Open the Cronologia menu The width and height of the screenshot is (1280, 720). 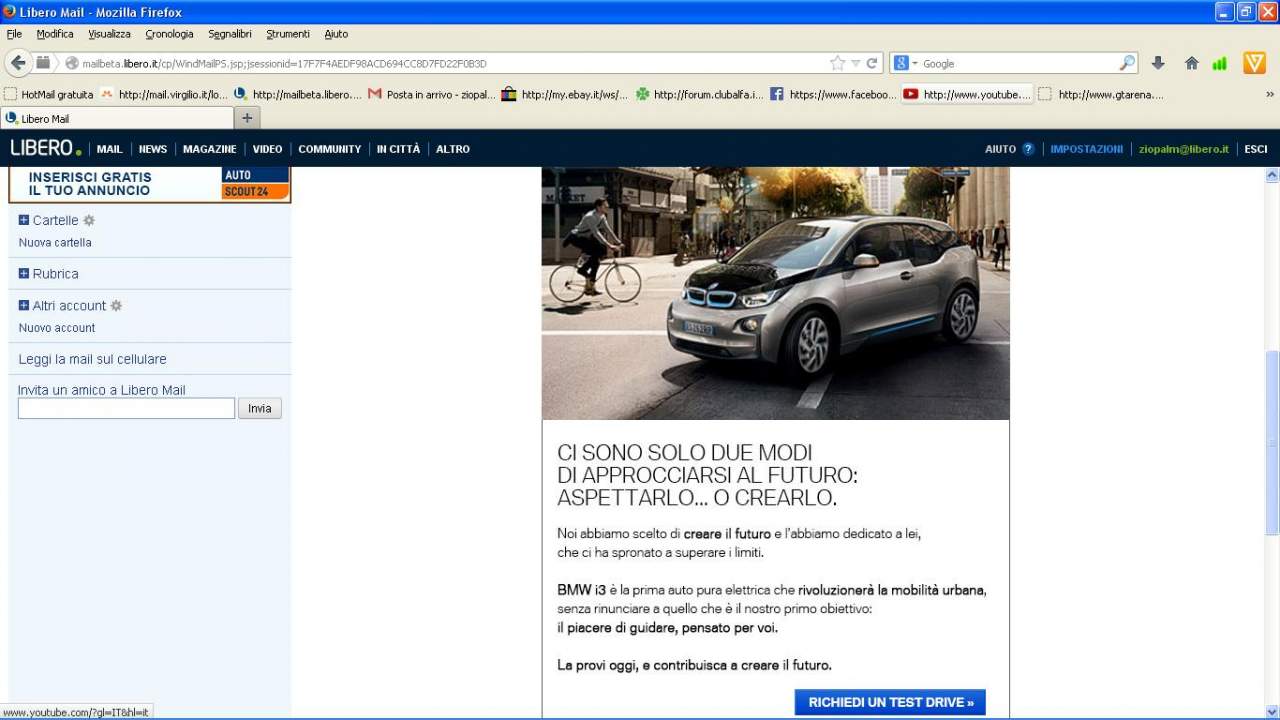[169, 34]
